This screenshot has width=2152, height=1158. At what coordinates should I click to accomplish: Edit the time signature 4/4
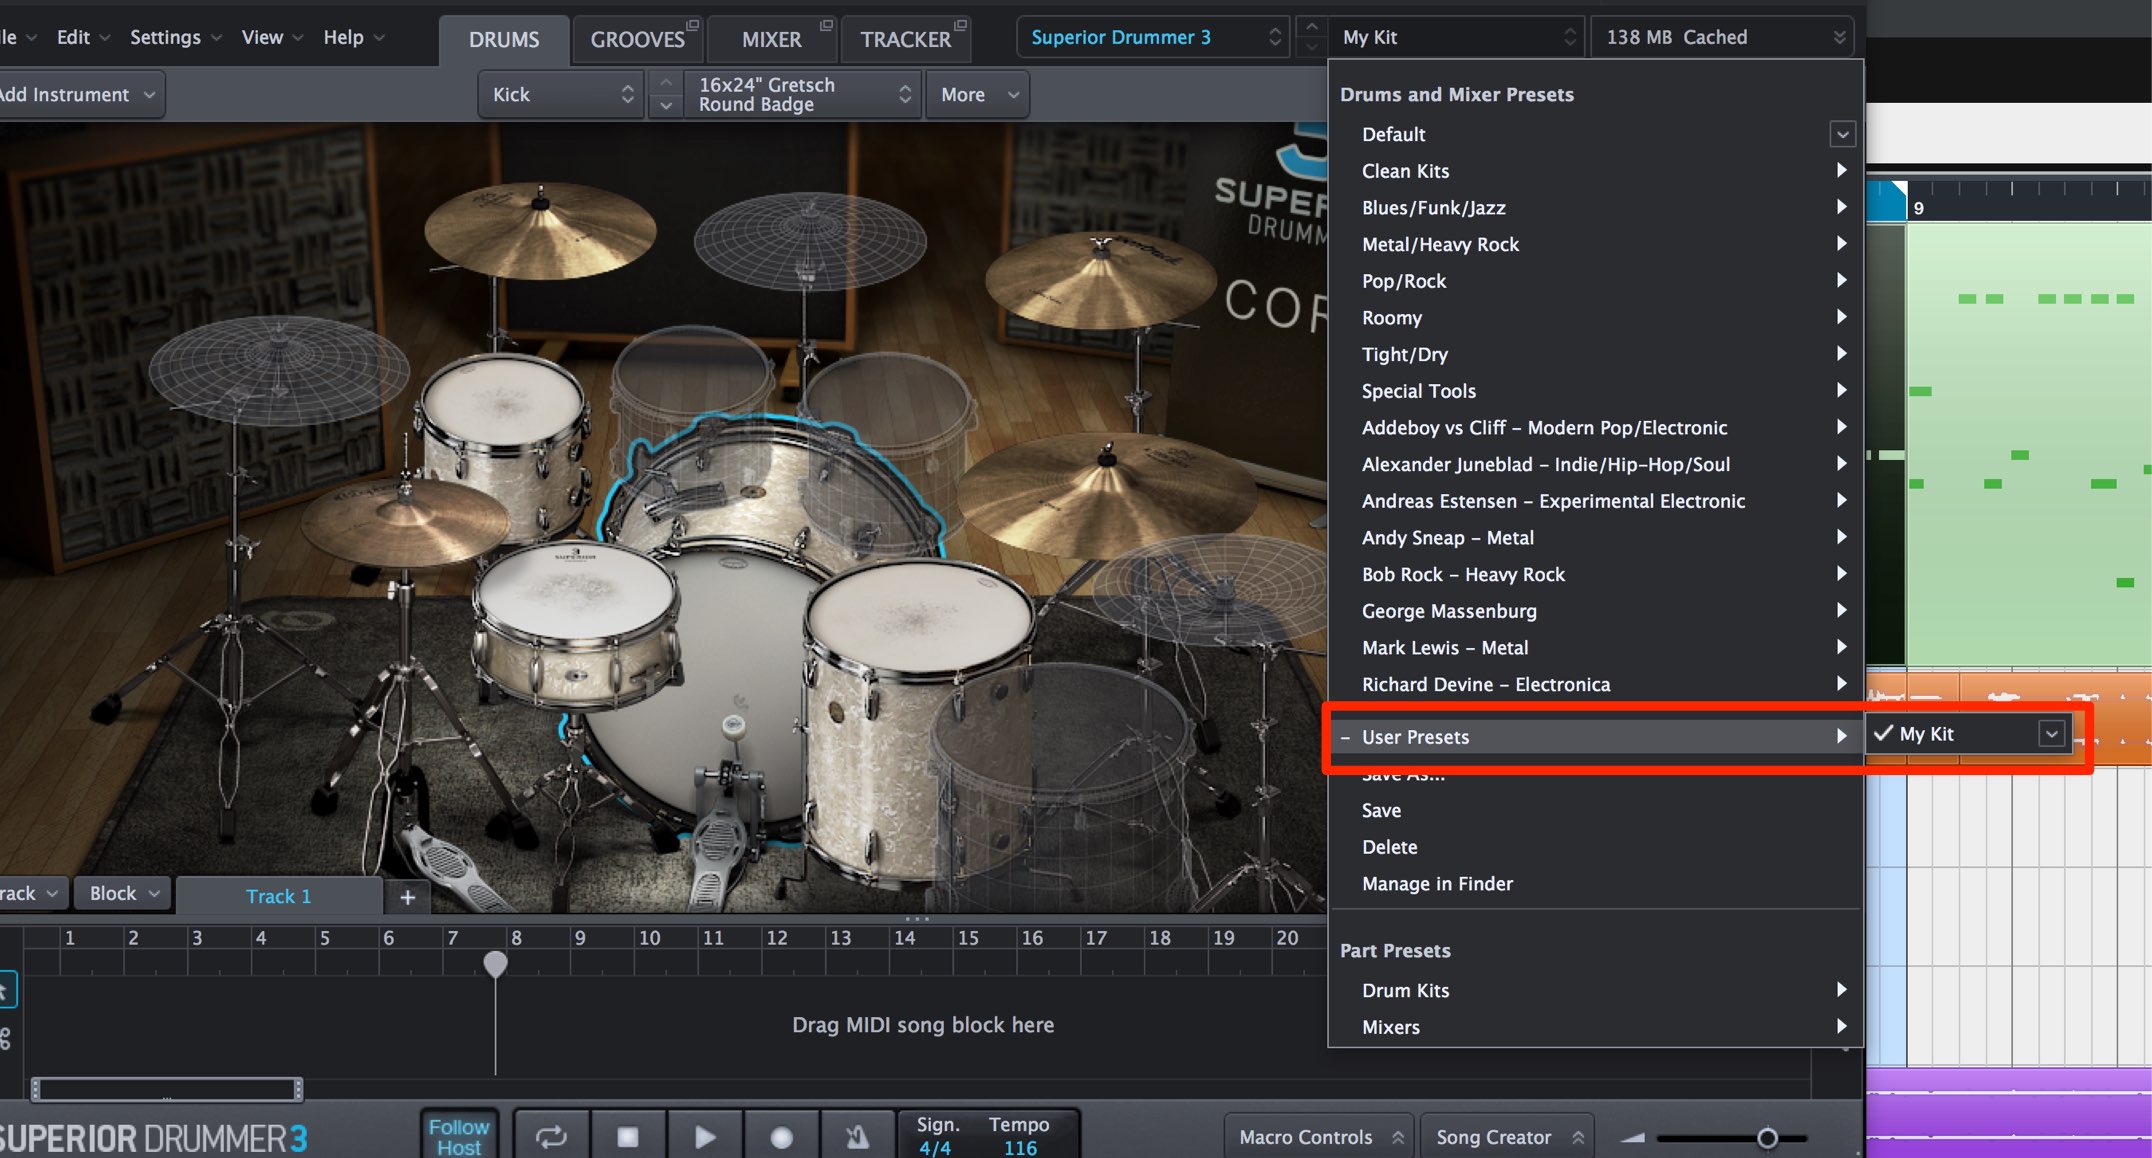point(935,1148)
